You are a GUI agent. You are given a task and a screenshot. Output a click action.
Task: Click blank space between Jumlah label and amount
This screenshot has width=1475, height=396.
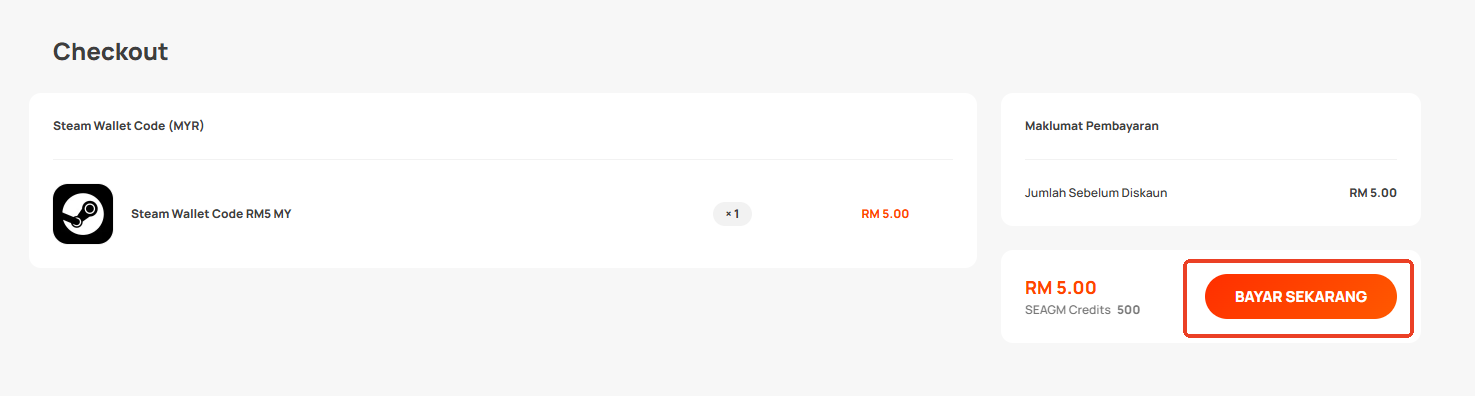pyautogui.click(x=1258, y=193)
